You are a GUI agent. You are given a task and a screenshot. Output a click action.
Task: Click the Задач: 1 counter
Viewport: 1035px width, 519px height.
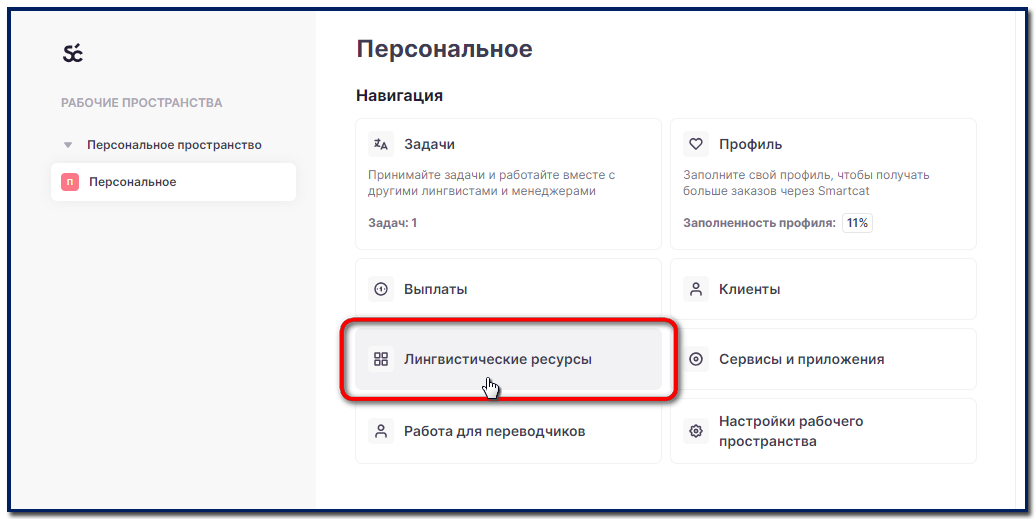[x=392, y=223]
